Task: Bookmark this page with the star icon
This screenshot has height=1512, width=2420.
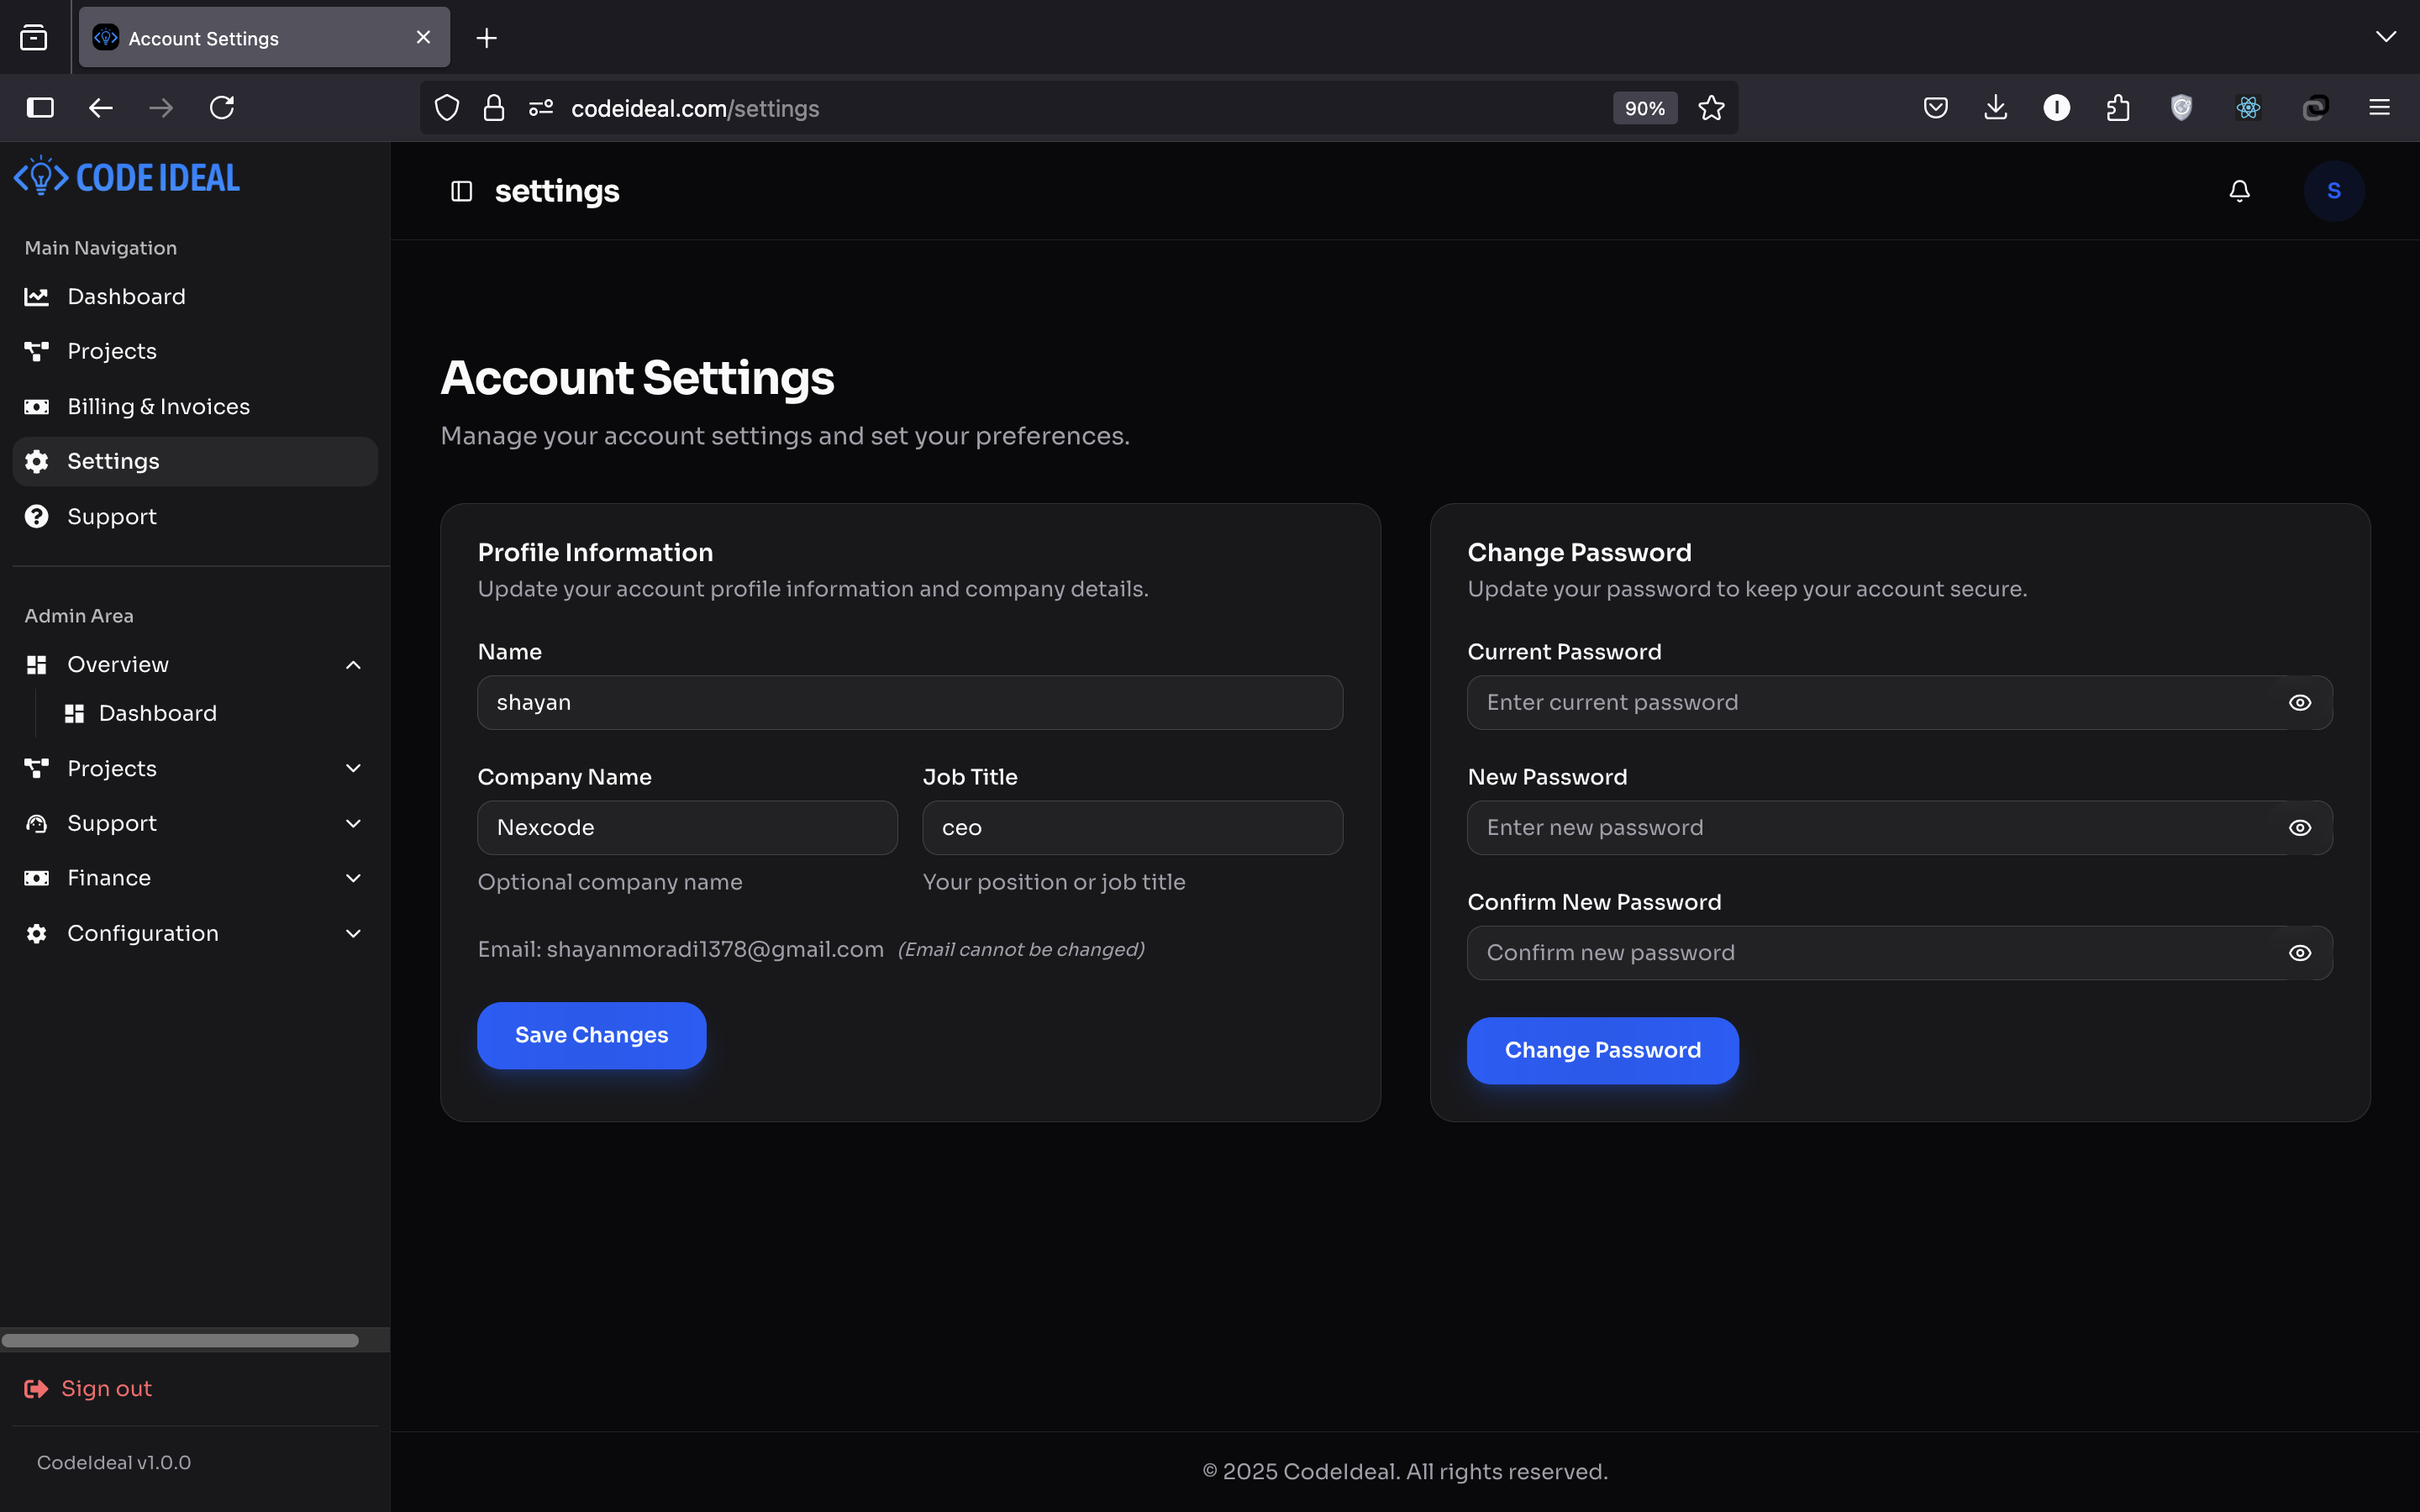Action: [1711, 108]
